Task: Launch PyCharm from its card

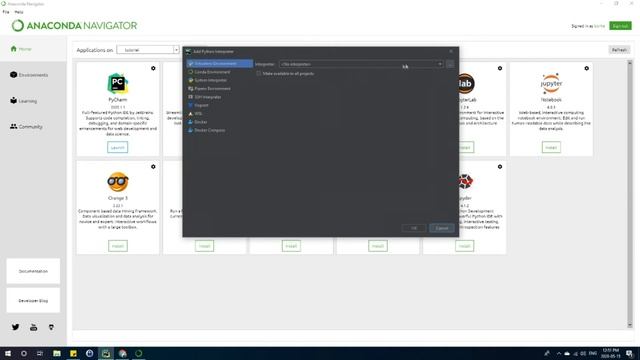Action: point(118,147)
